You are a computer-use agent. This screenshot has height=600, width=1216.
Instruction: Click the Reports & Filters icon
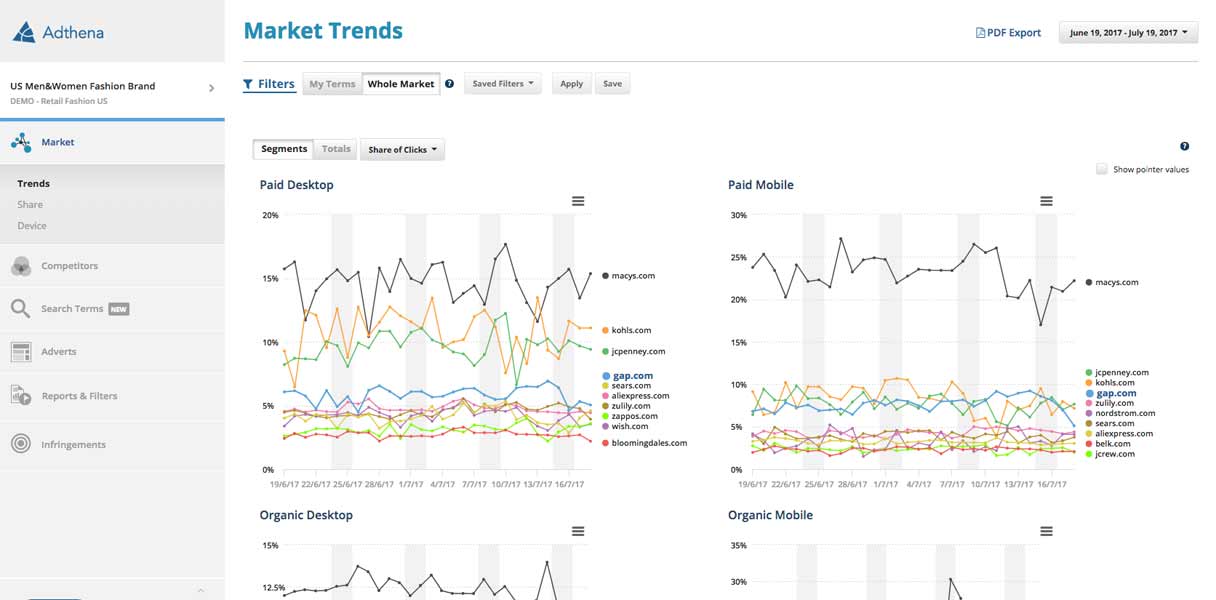pyautogui.click(x=21, y=396)
